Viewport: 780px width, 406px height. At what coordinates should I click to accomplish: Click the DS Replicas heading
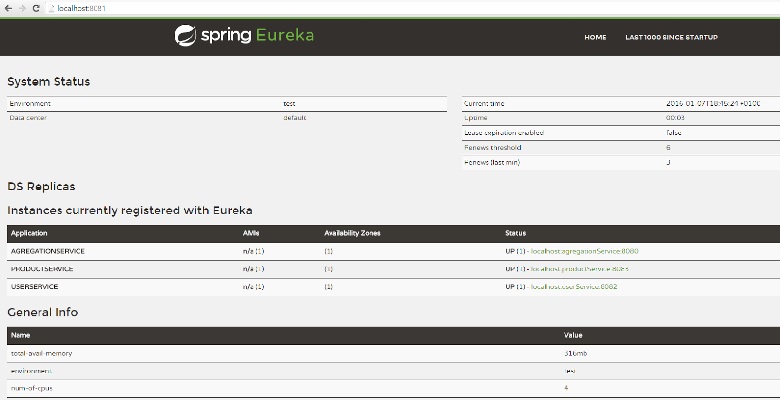tap(41, 186)
